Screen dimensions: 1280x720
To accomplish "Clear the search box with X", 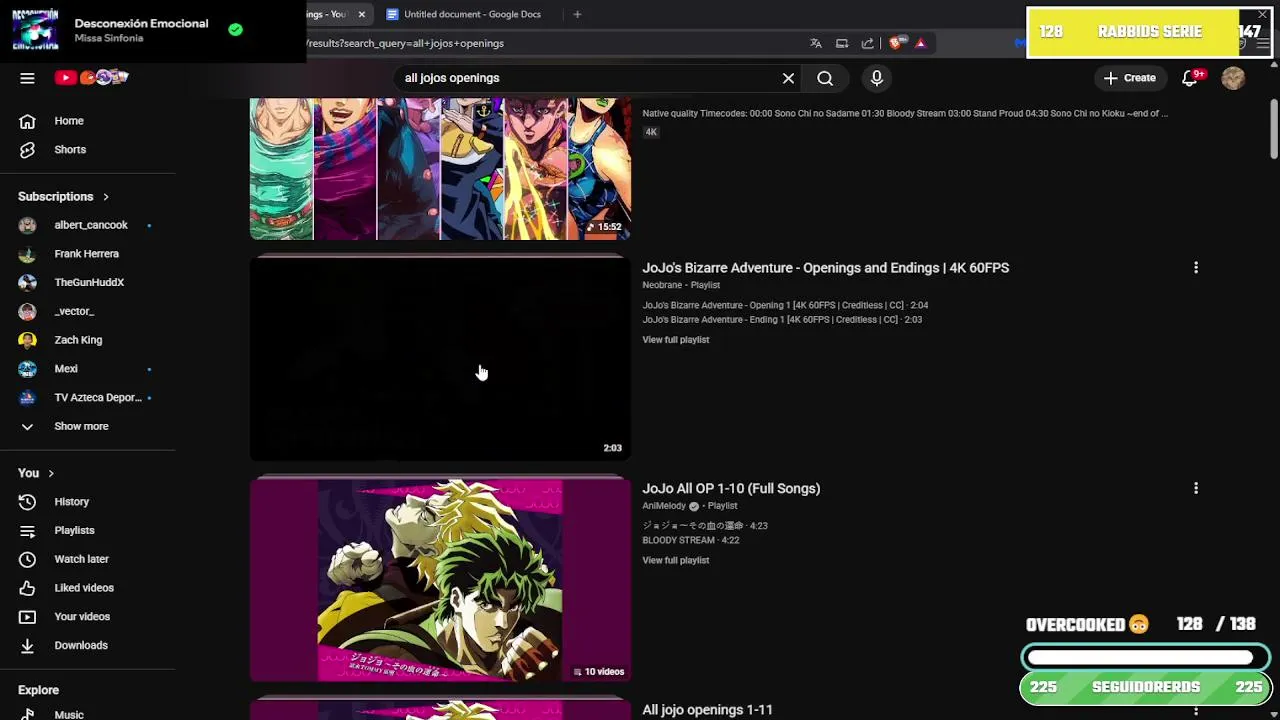I will click(x=788, y=78).
